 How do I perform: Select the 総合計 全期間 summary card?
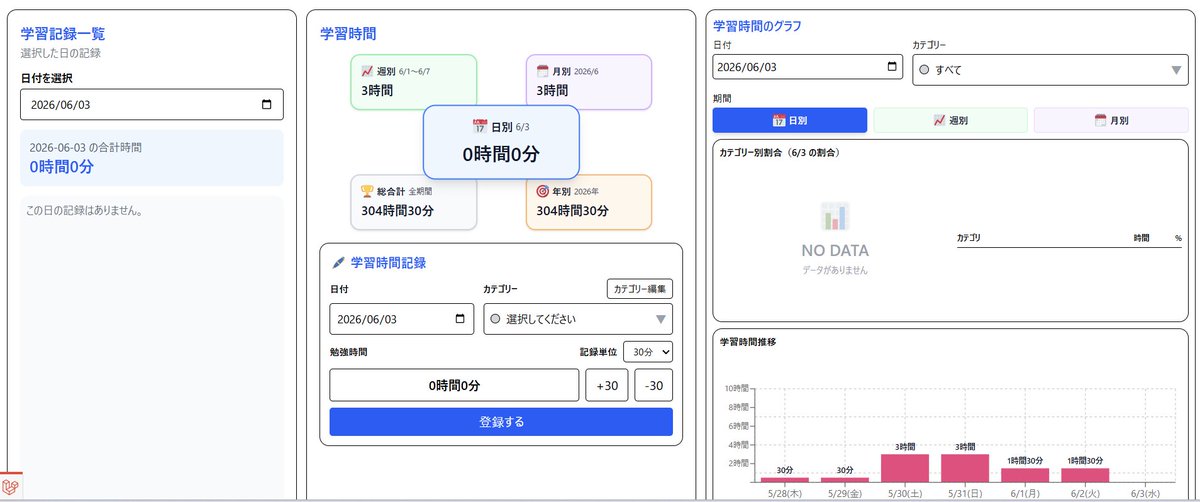pos(414,202)
